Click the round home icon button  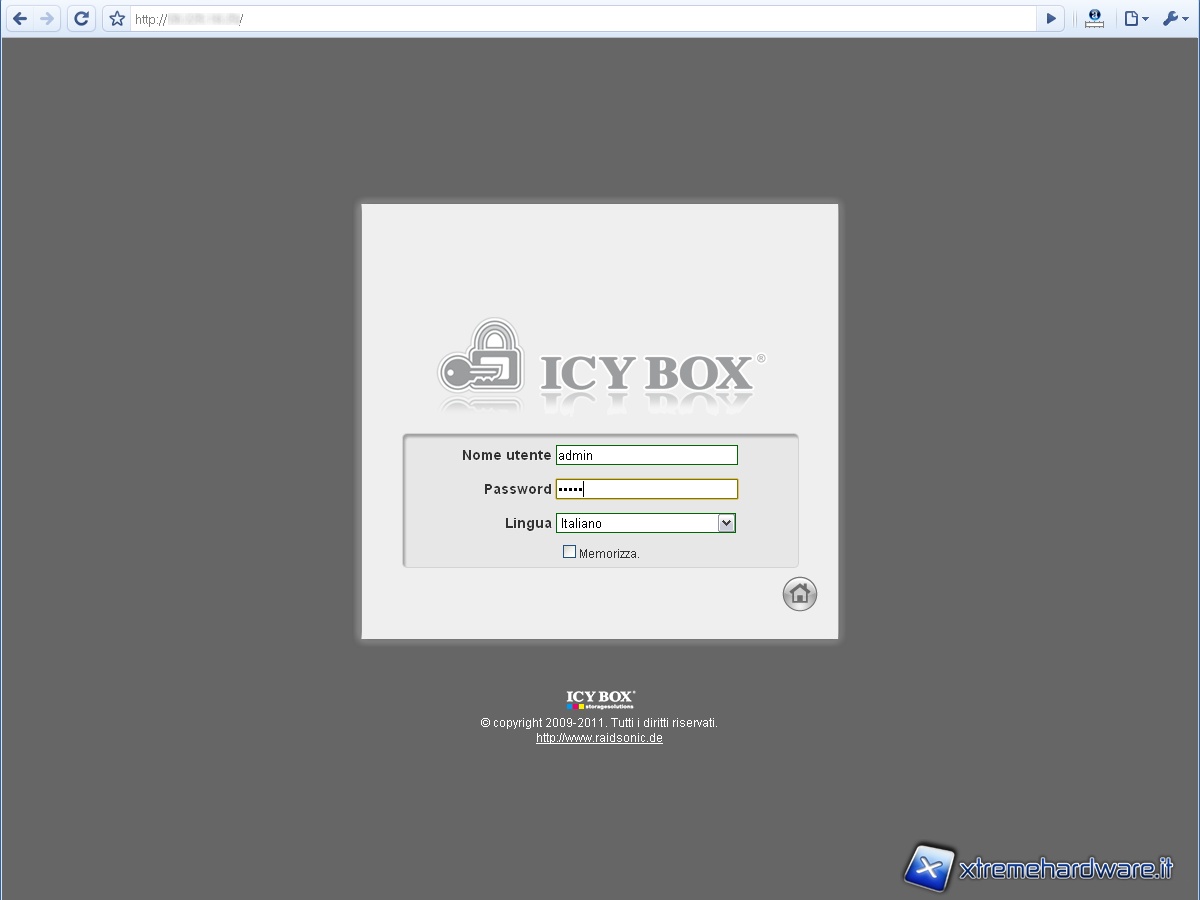(799, 594)
